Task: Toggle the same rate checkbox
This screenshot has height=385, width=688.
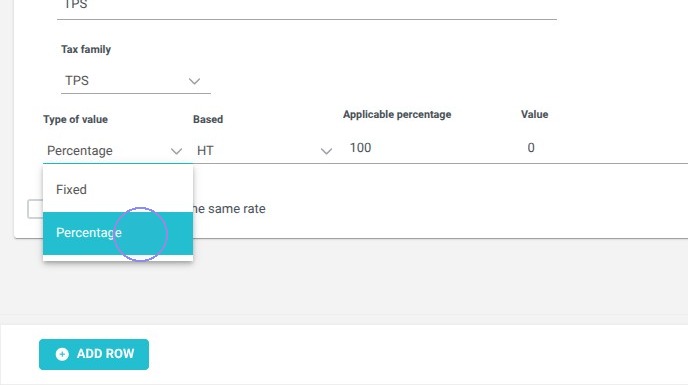Action: [35, 209]
